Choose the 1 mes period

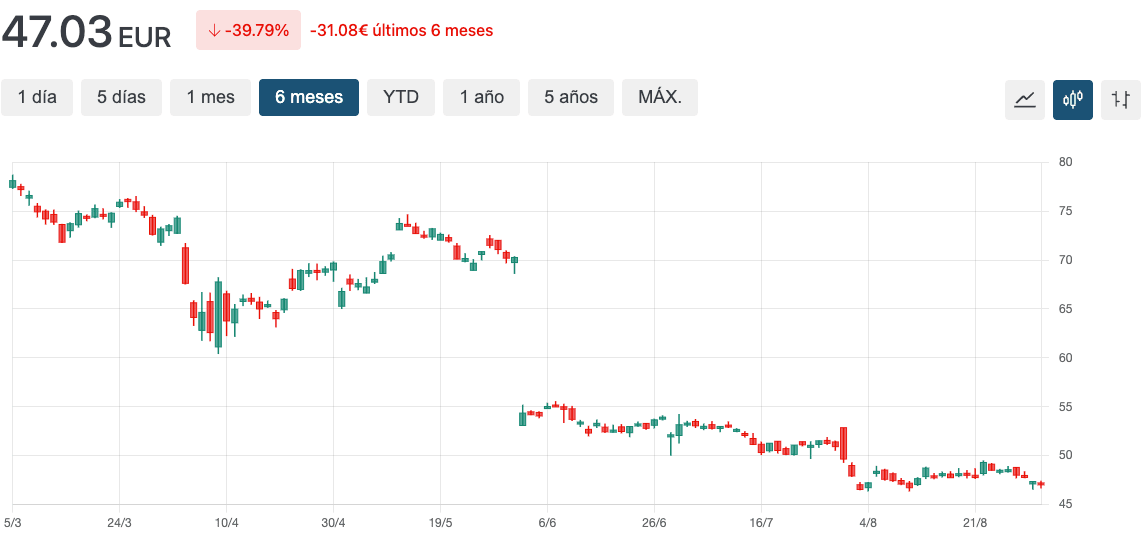(x=210, y=97)
